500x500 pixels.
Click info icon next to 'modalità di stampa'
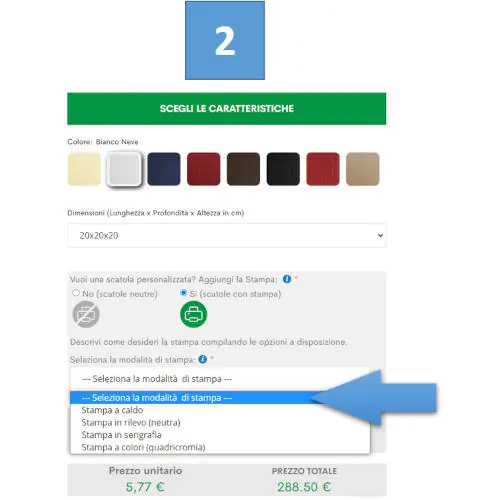202,359
